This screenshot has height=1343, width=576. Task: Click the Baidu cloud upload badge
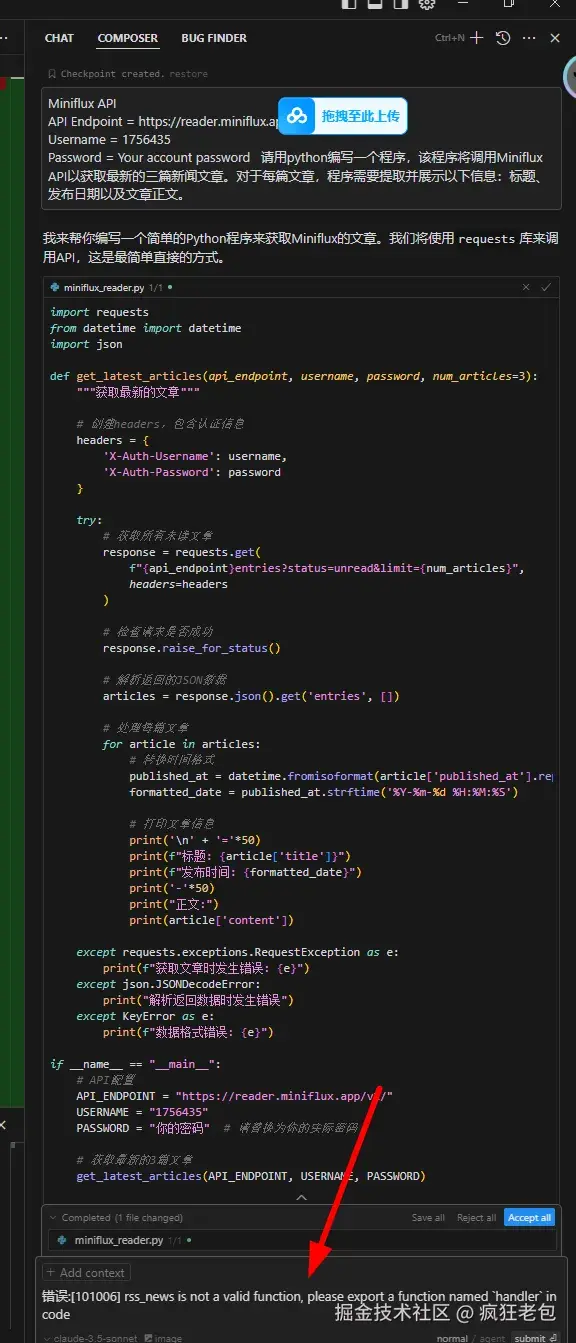(x=342, y=116)
